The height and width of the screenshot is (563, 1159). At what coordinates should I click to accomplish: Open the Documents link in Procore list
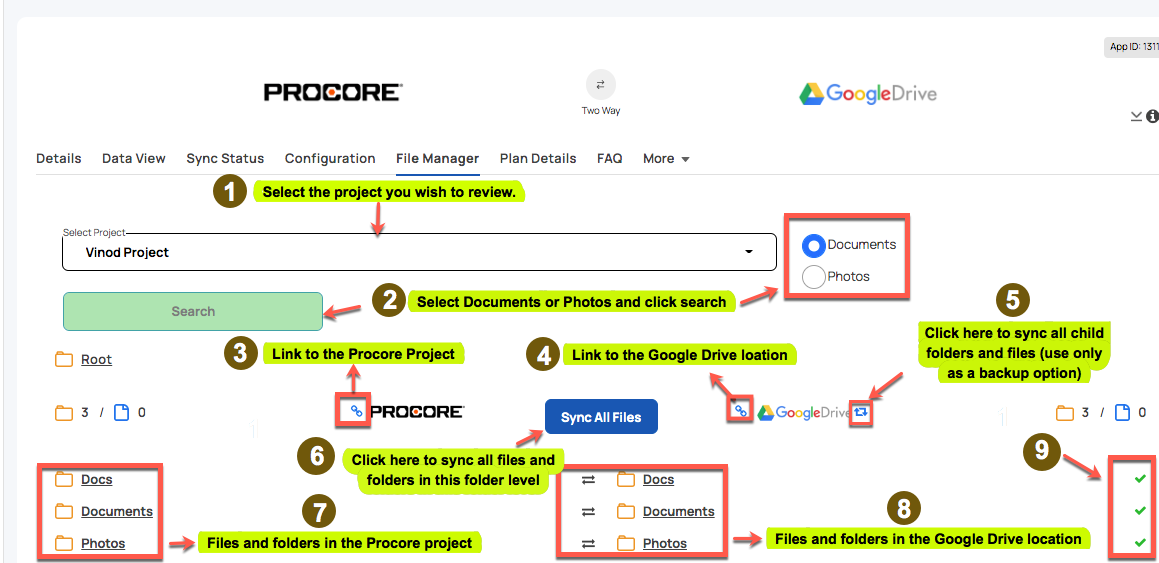117,511
